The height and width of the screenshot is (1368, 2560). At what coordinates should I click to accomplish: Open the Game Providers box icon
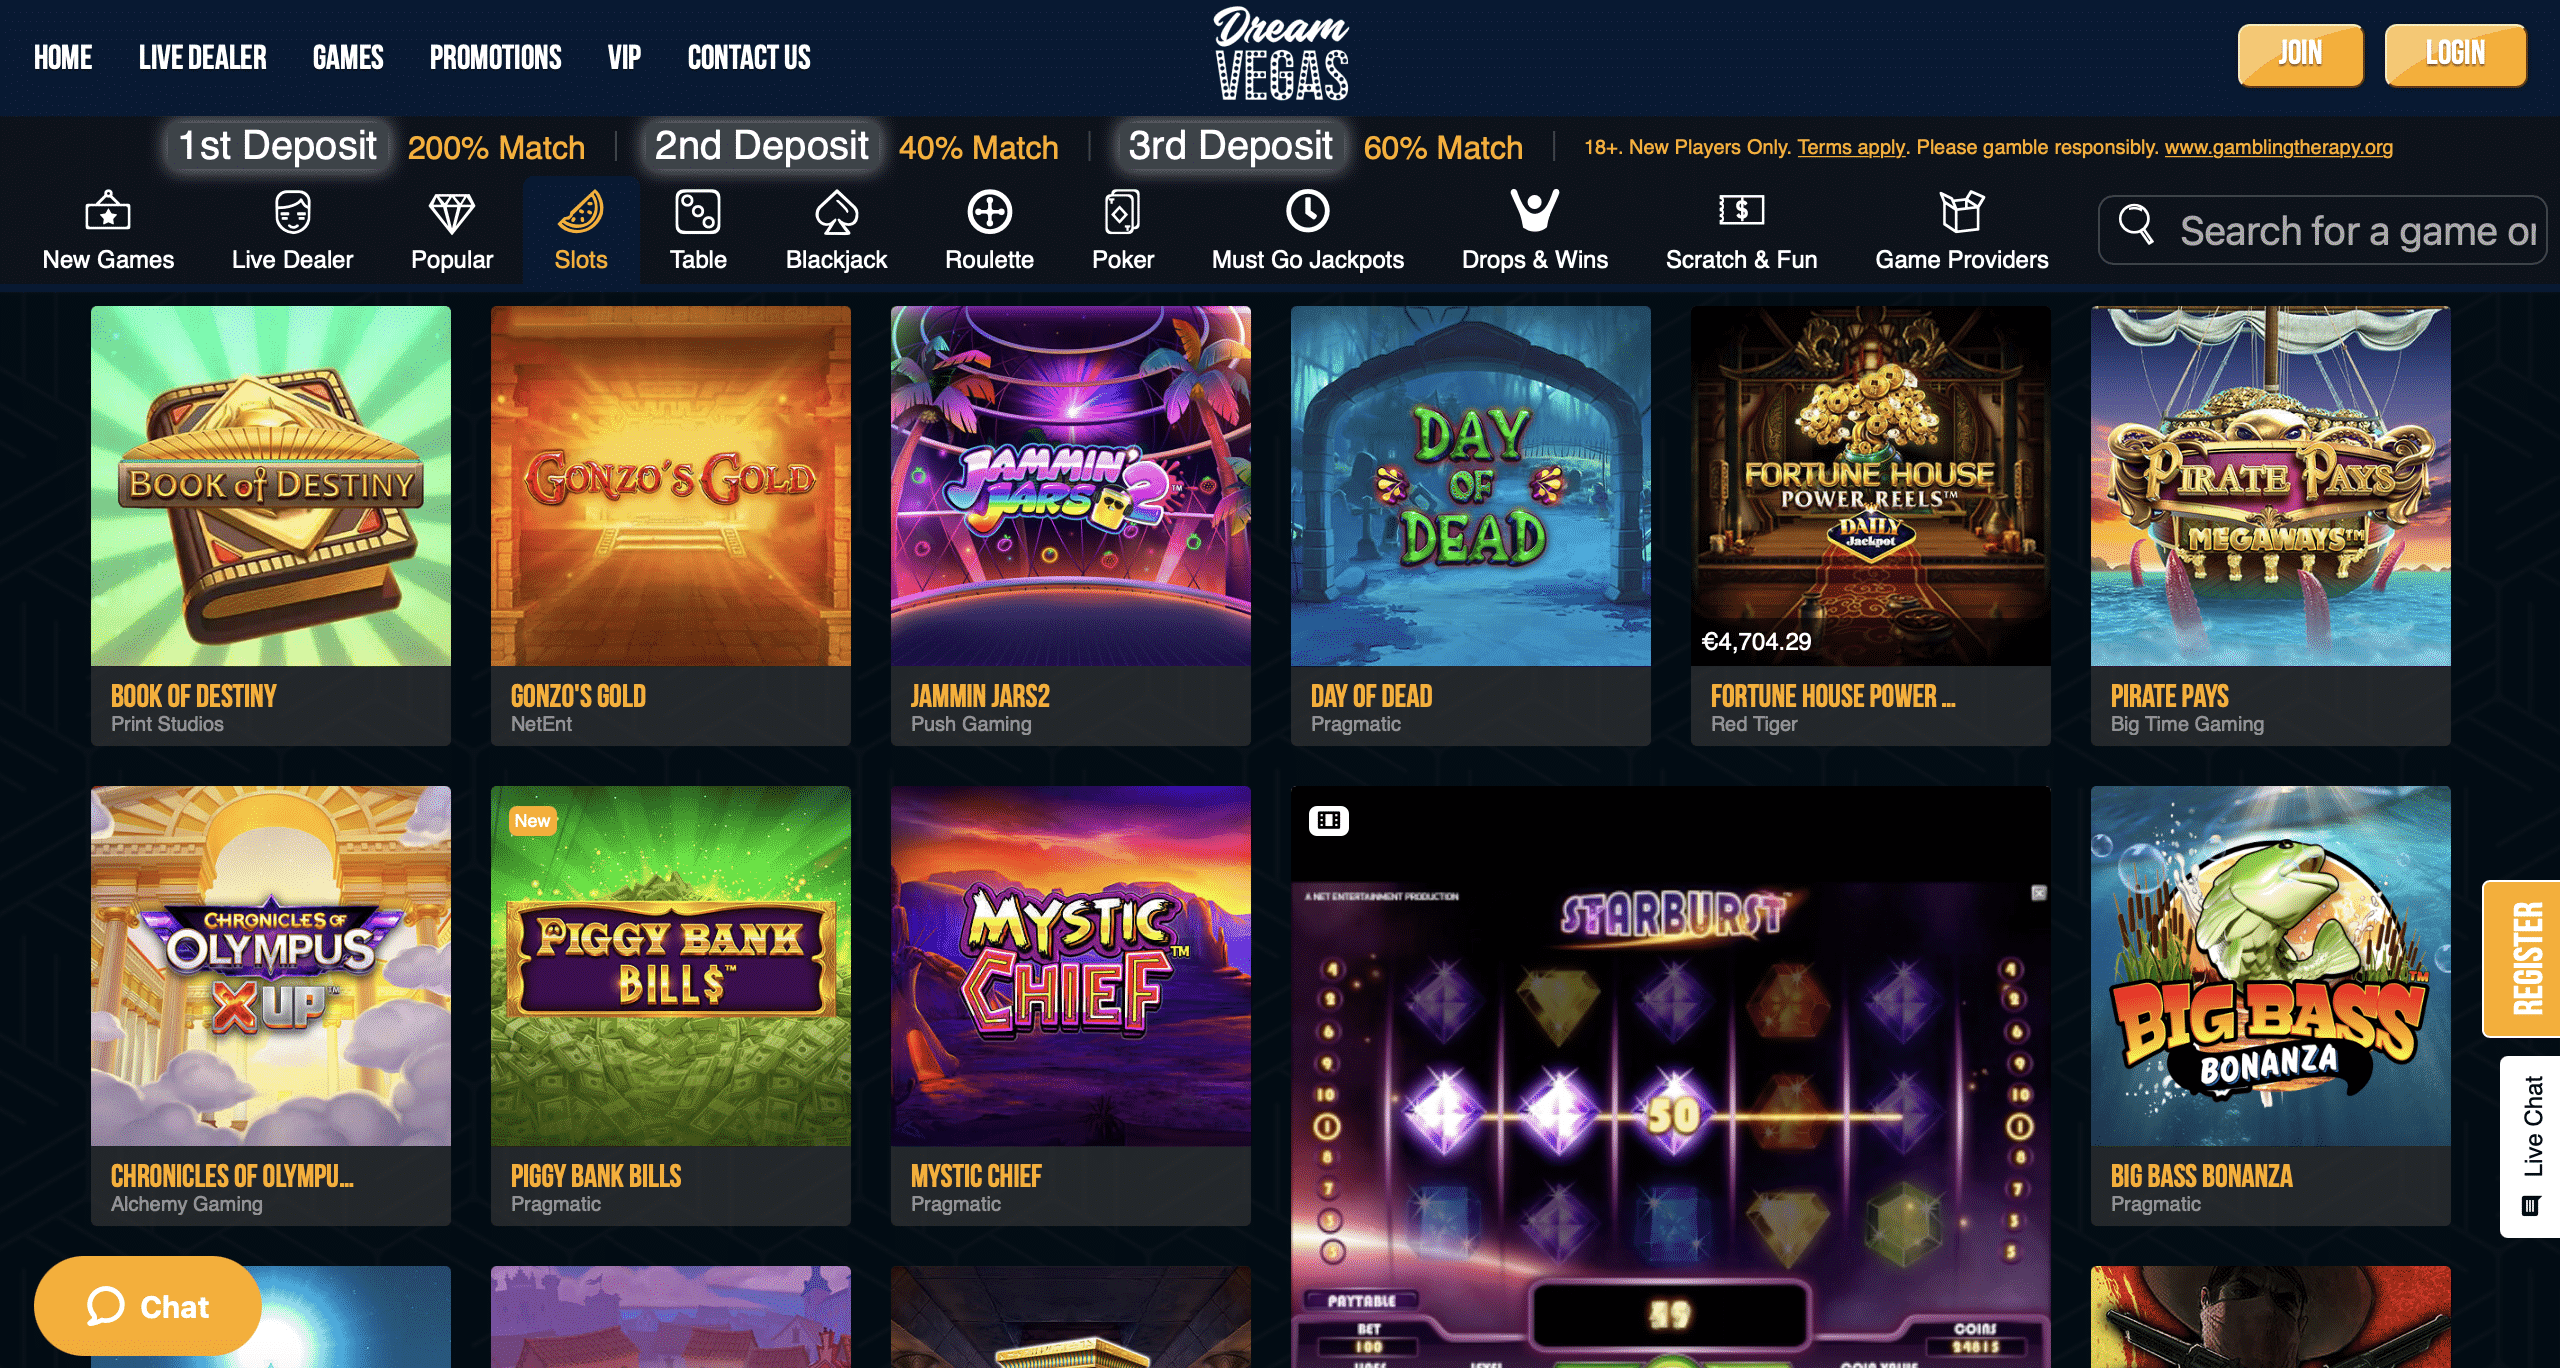click(x=1961, y=211)
